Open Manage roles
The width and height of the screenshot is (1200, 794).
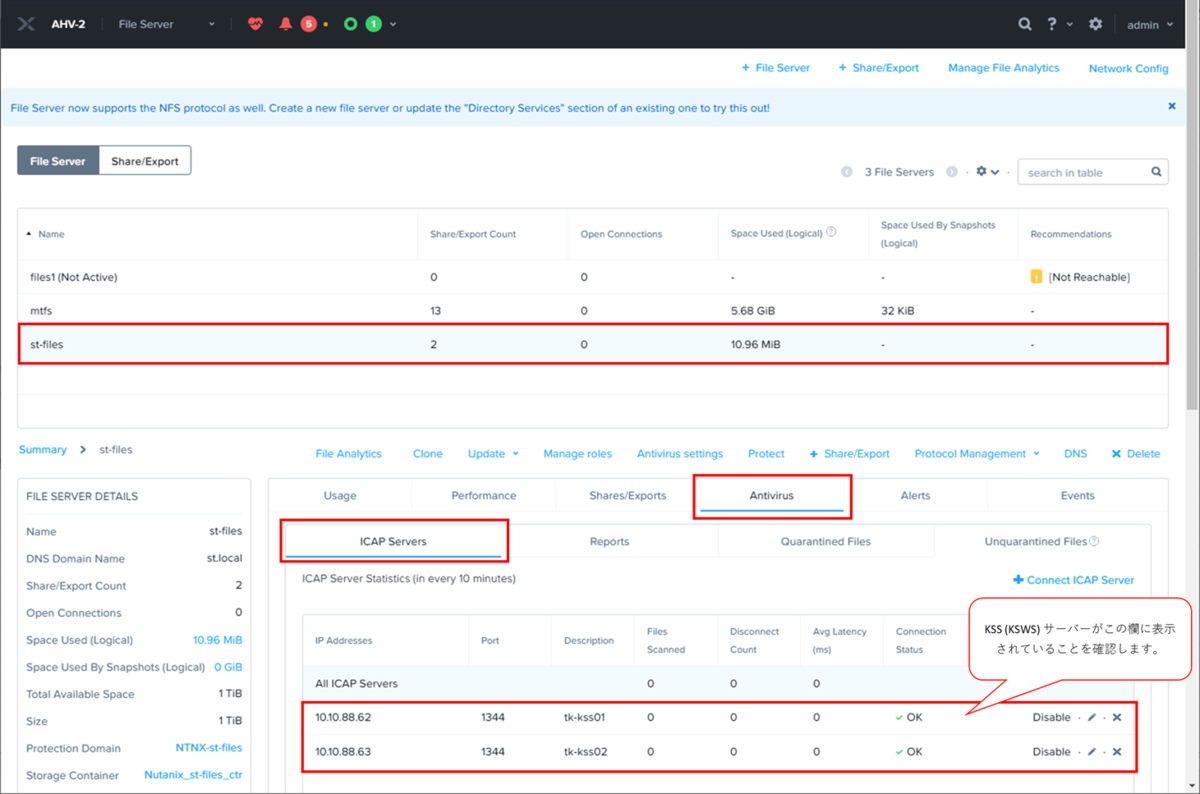click(577, 453)
